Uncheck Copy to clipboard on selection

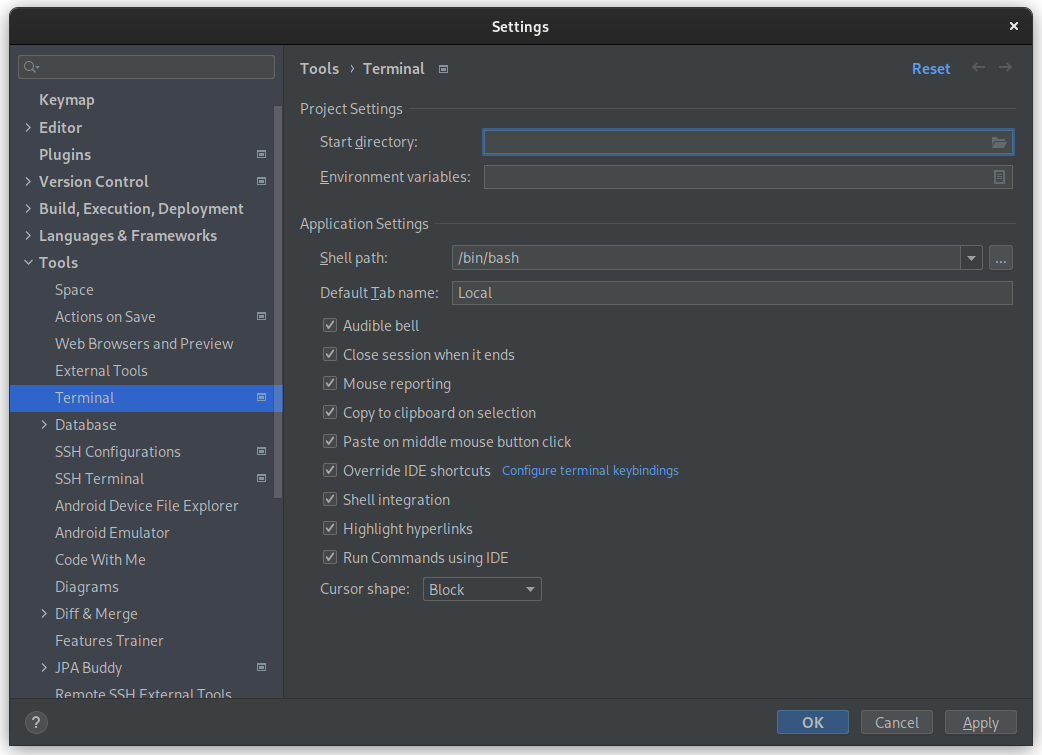(x=330, y=413)
